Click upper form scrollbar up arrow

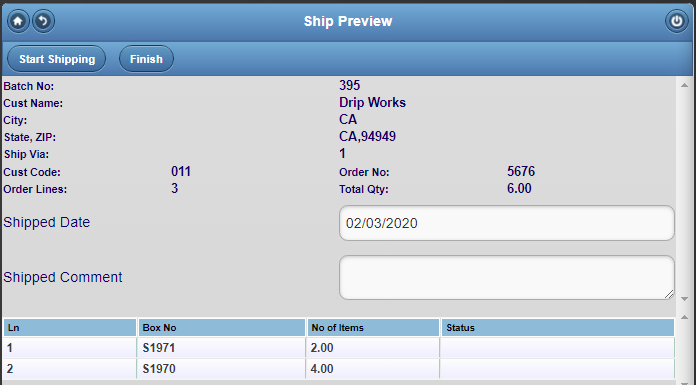coord(684,85)
